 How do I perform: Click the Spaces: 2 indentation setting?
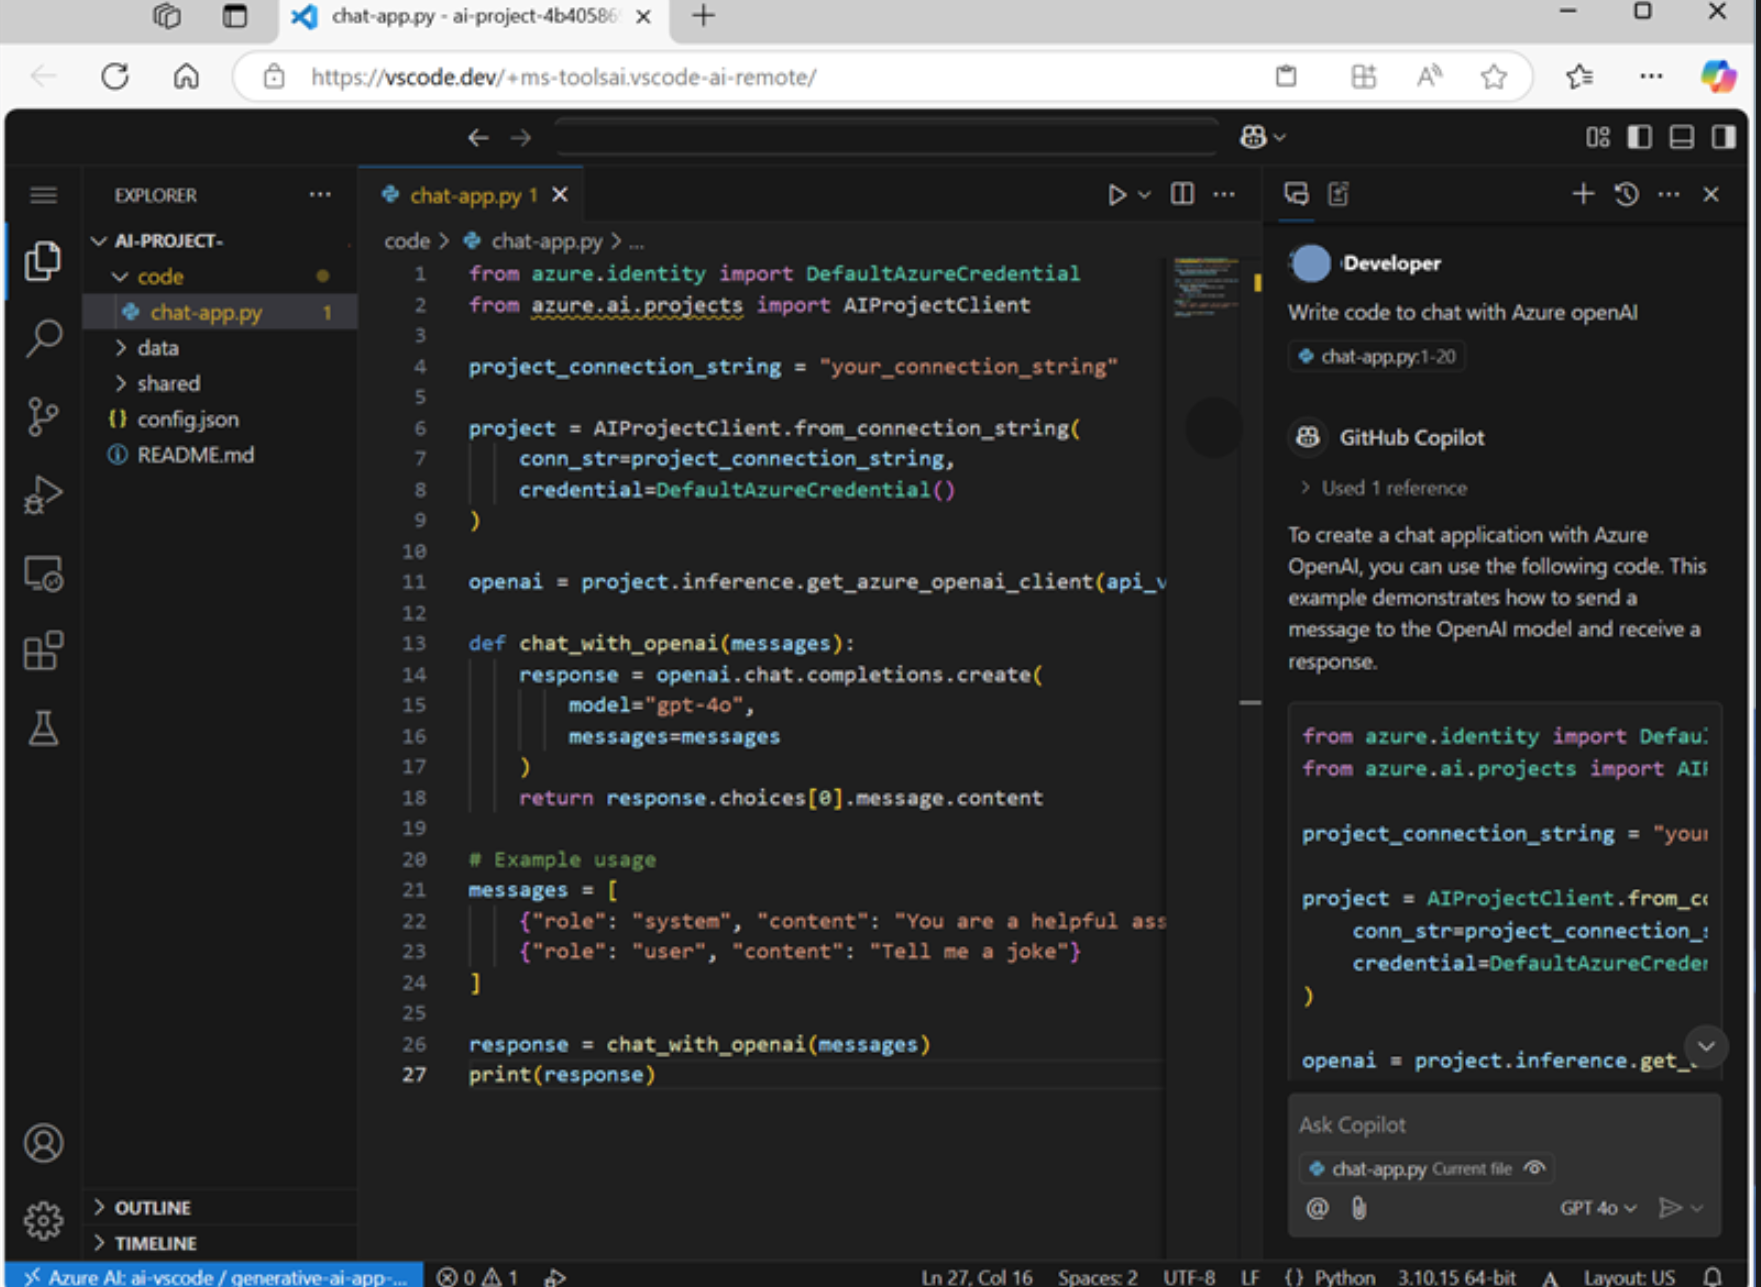click(1097, 1276)
